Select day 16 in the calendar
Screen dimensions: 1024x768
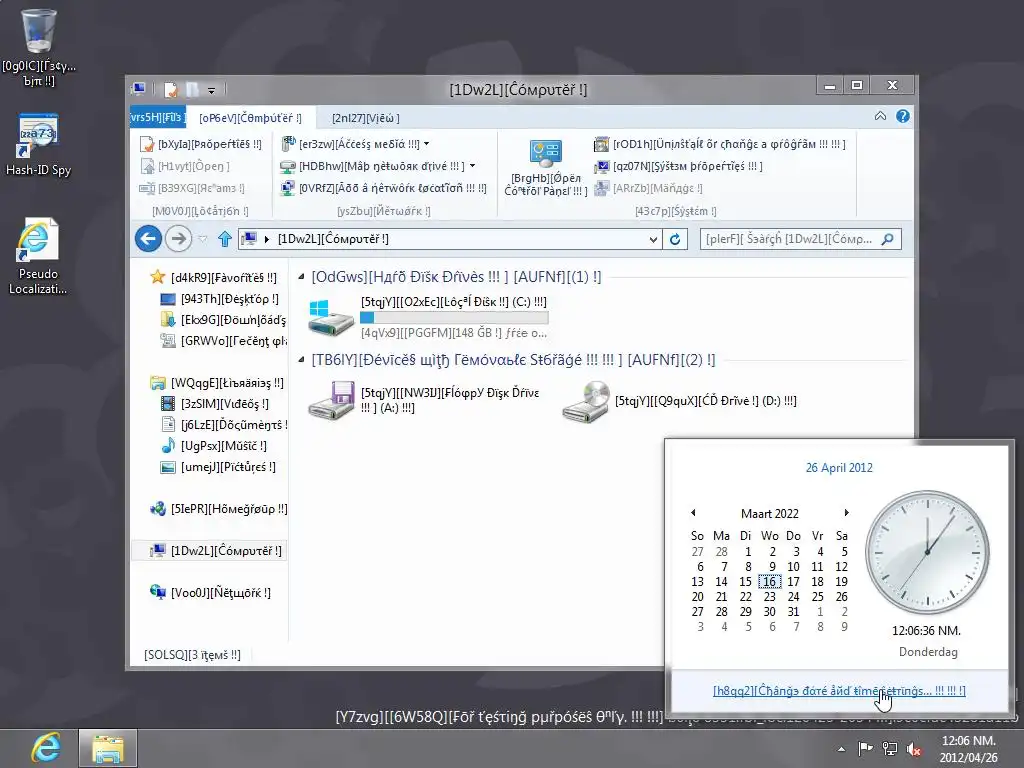tap(769, 581)
